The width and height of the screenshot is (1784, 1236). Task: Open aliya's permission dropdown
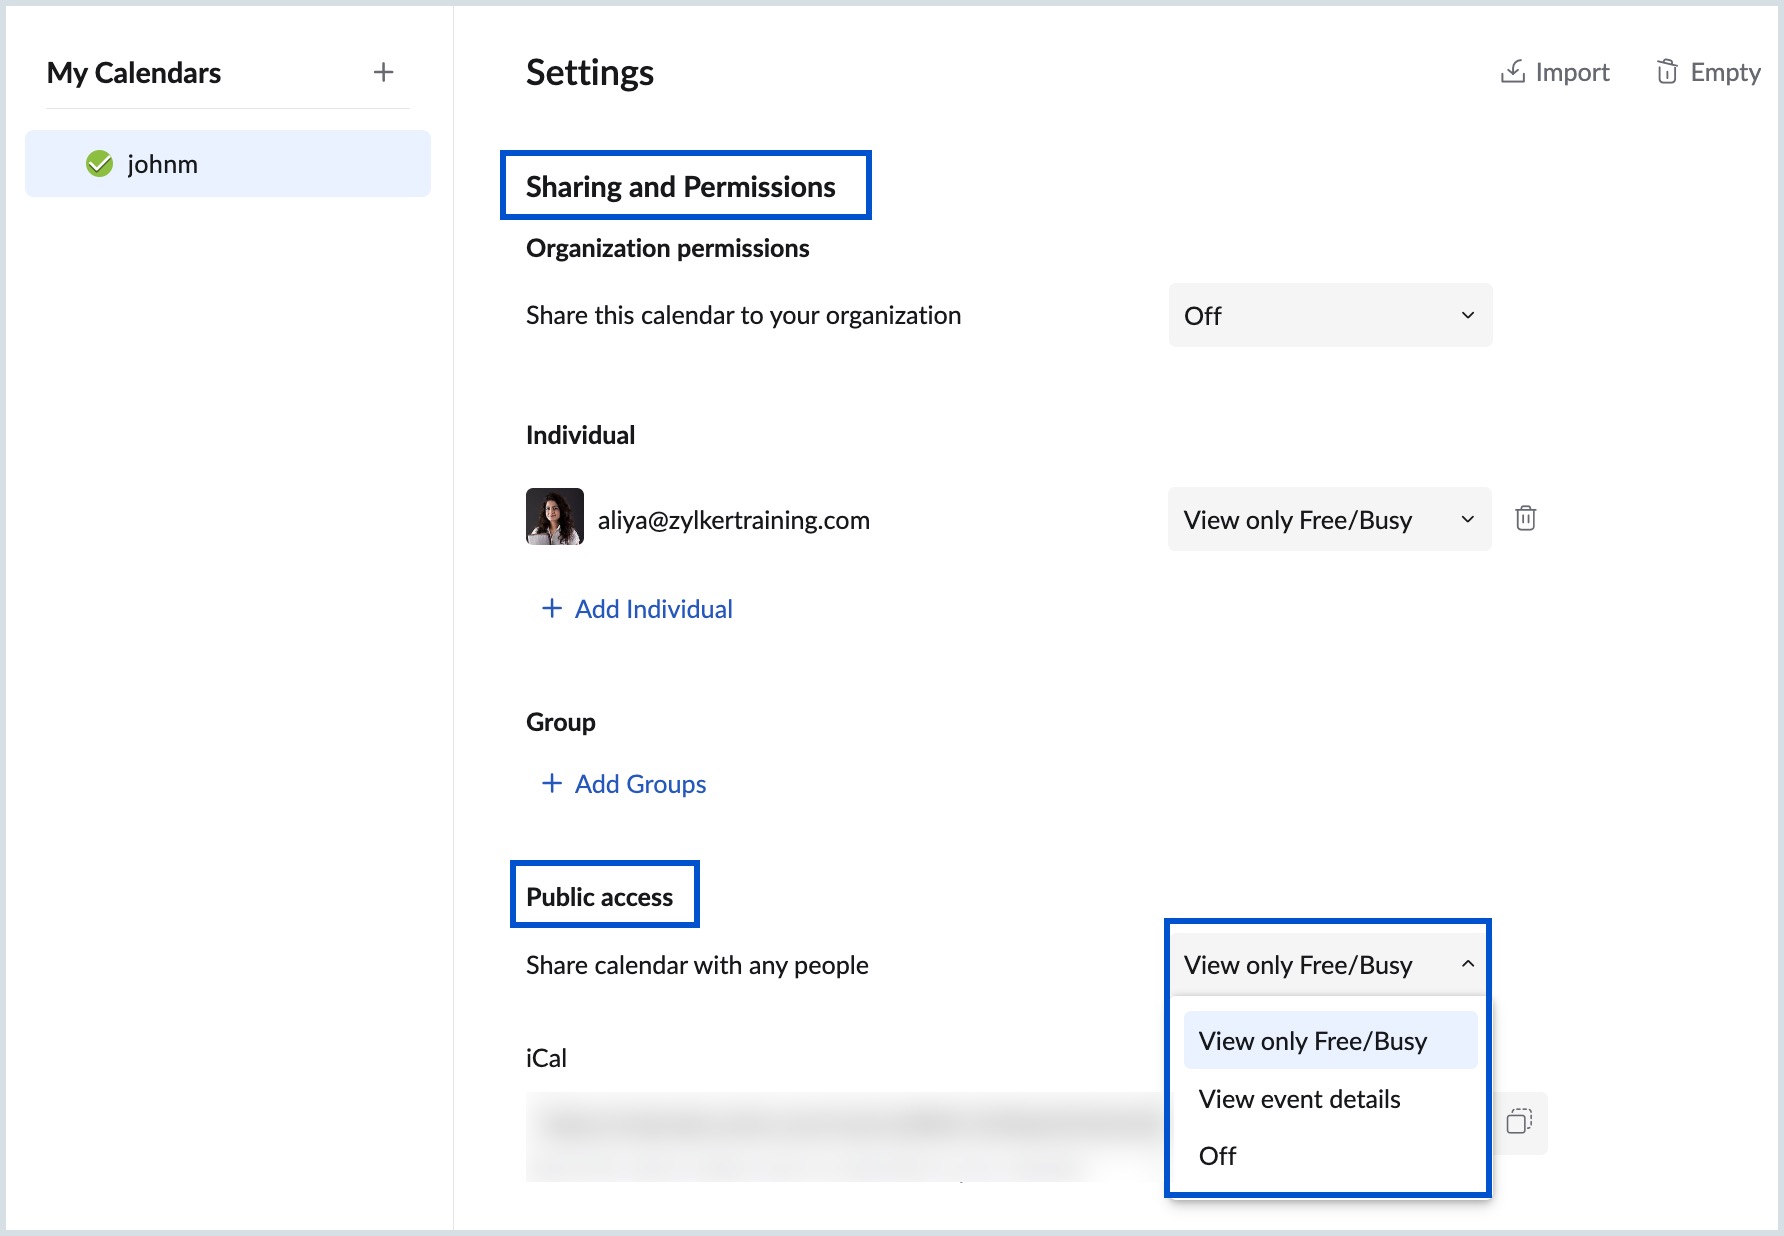tap(1329, 520)
